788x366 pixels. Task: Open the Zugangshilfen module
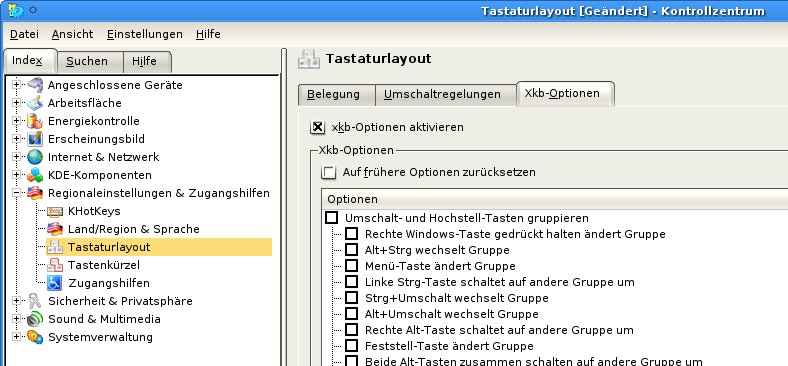(x=109, y=283)
